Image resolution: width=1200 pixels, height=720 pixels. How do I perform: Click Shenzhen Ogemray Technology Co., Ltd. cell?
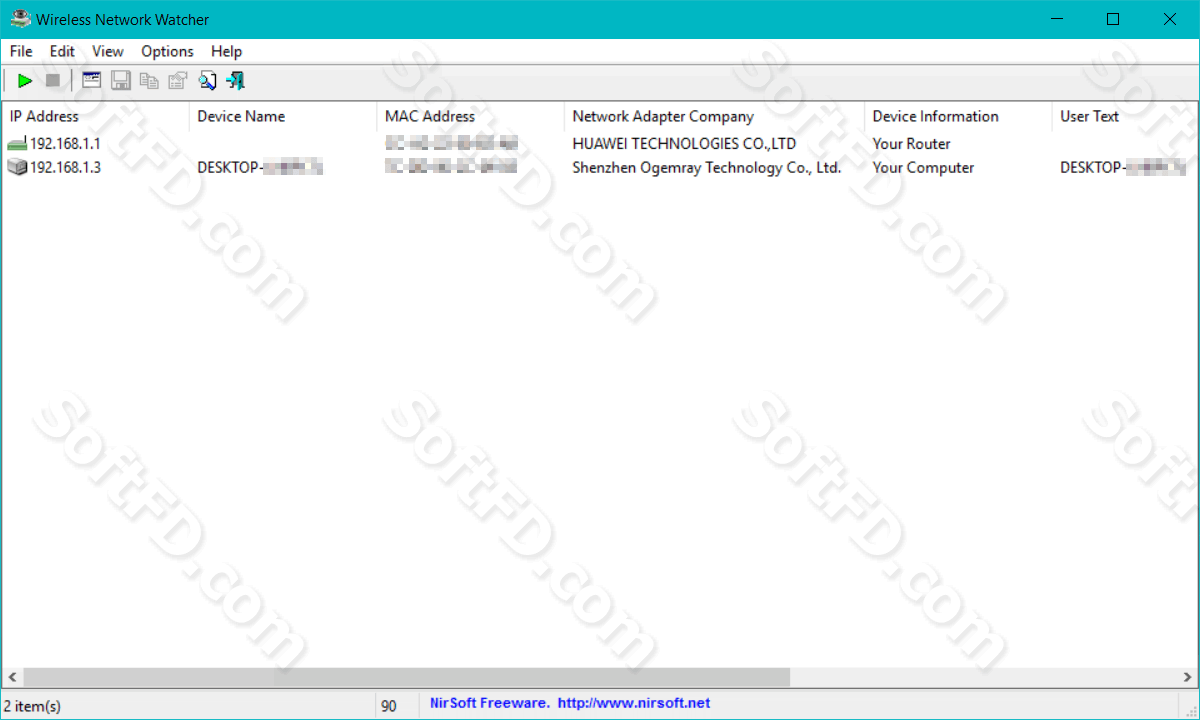tap(706, 168)
